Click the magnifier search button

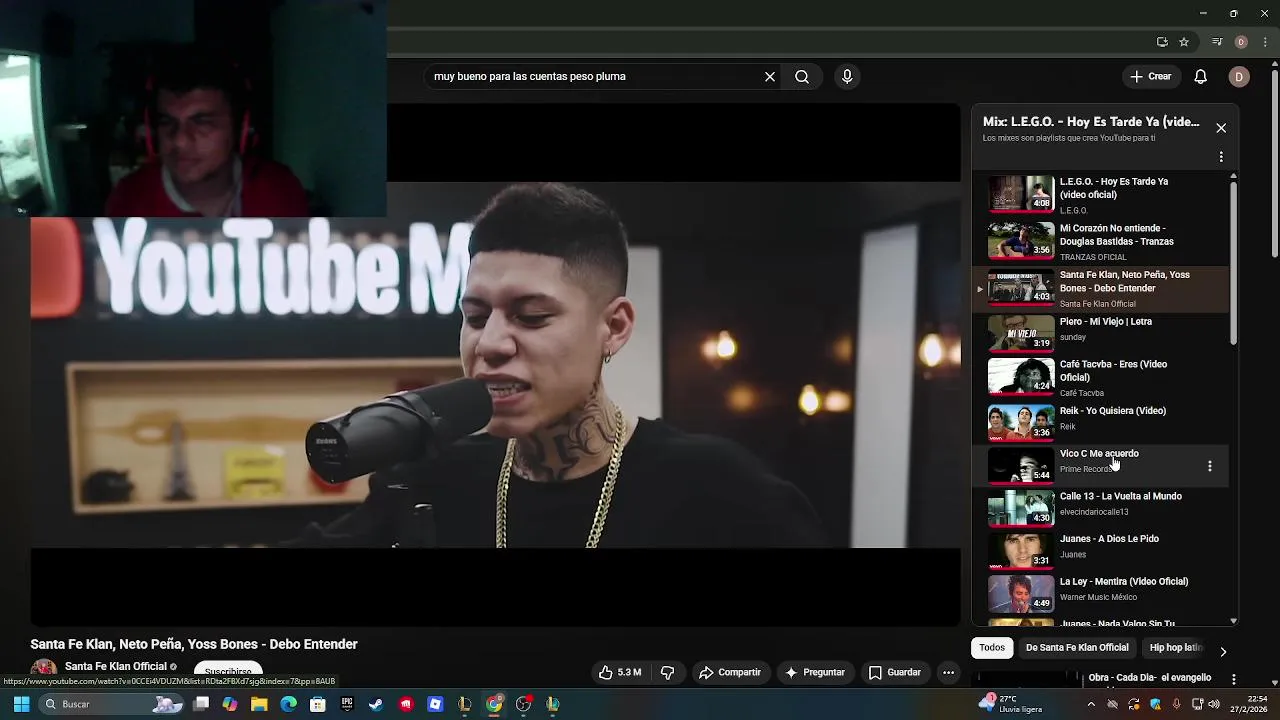[x=802, y=77]
